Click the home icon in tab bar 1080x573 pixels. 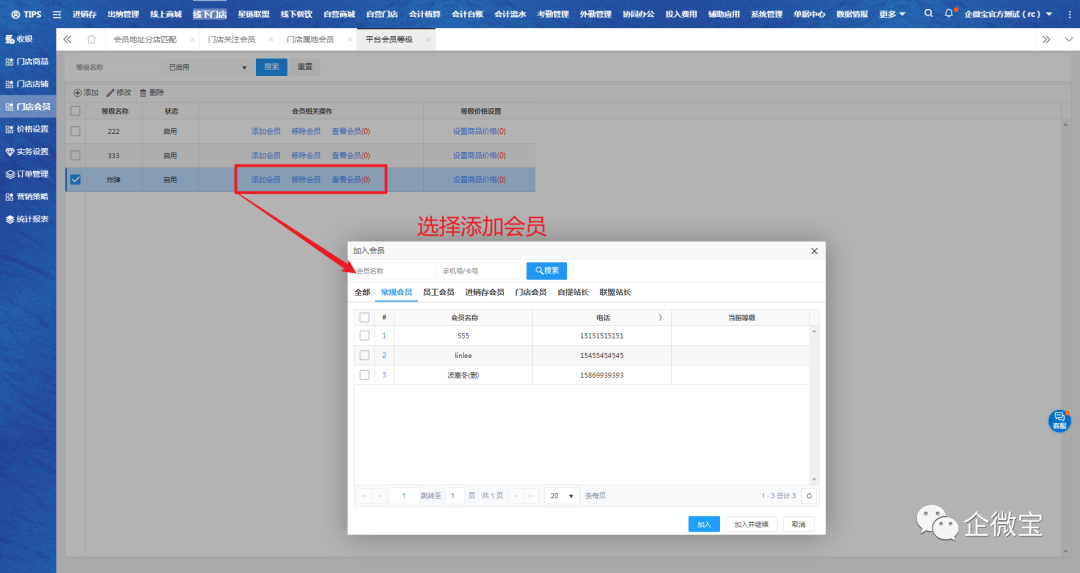click(x=92, y=39)
